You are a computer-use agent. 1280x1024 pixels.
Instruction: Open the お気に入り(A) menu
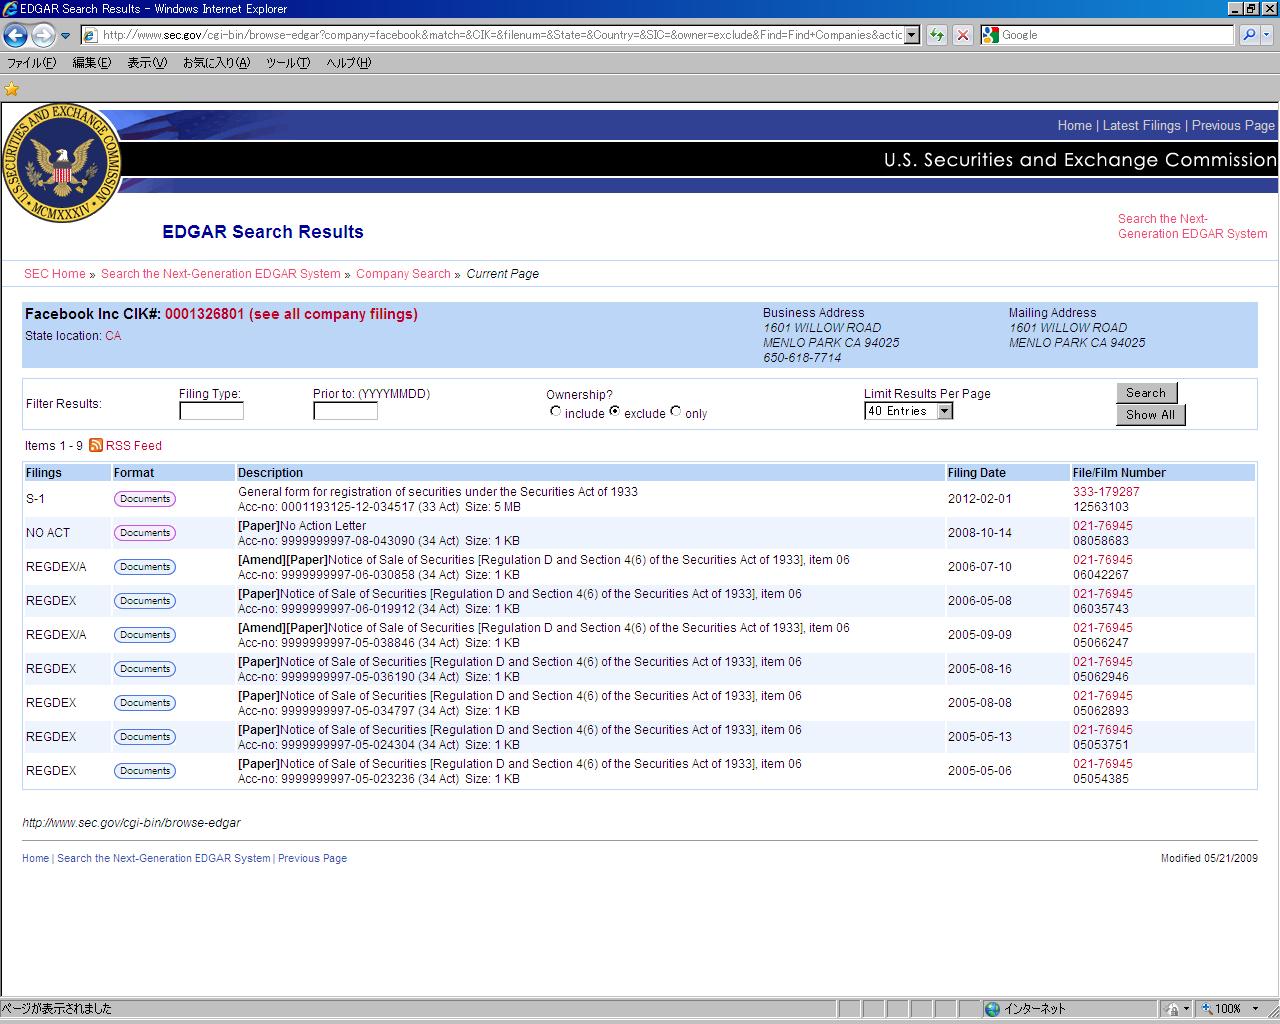tap(216, 63)
